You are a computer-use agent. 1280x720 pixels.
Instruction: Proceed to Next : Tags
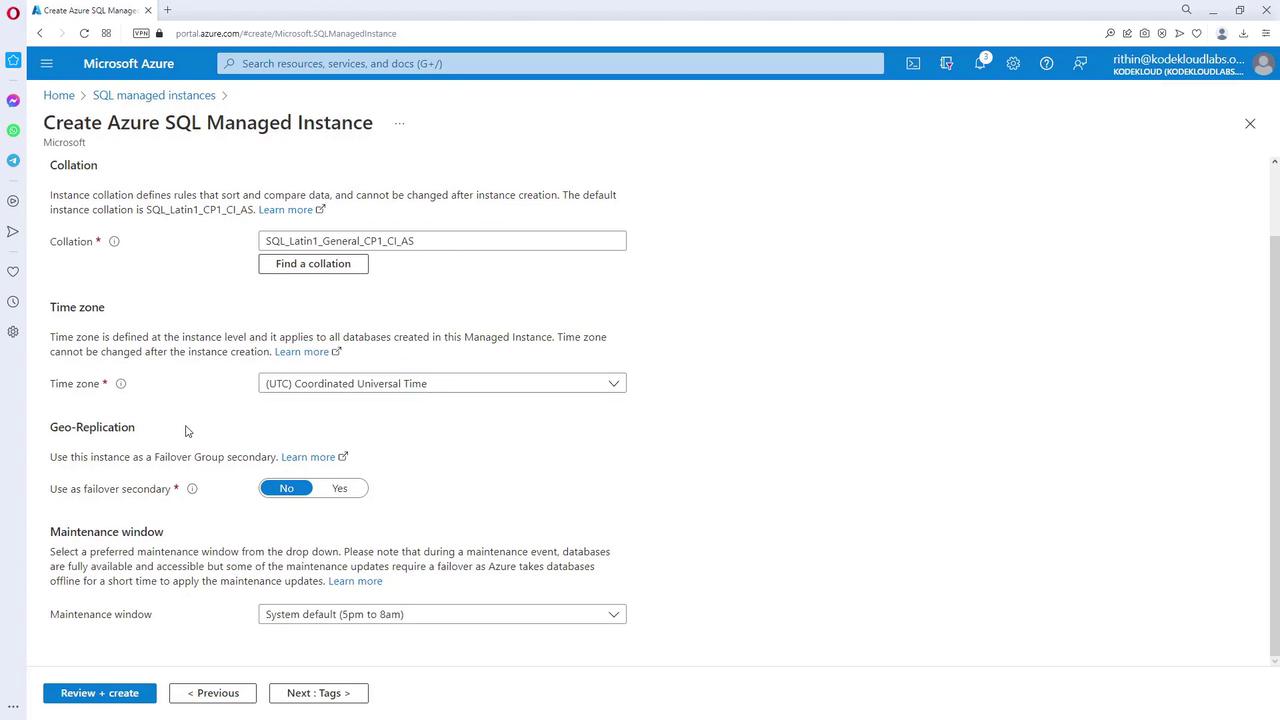tap(318, 693)
